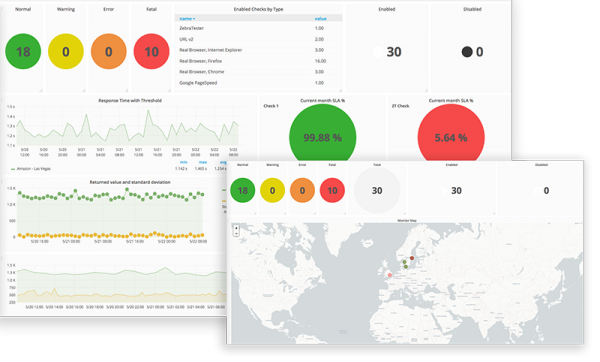The image size is (600, 362).
Task: Toggle the Amazon - Las Vegas legend series
Action: tap(33, 168)
